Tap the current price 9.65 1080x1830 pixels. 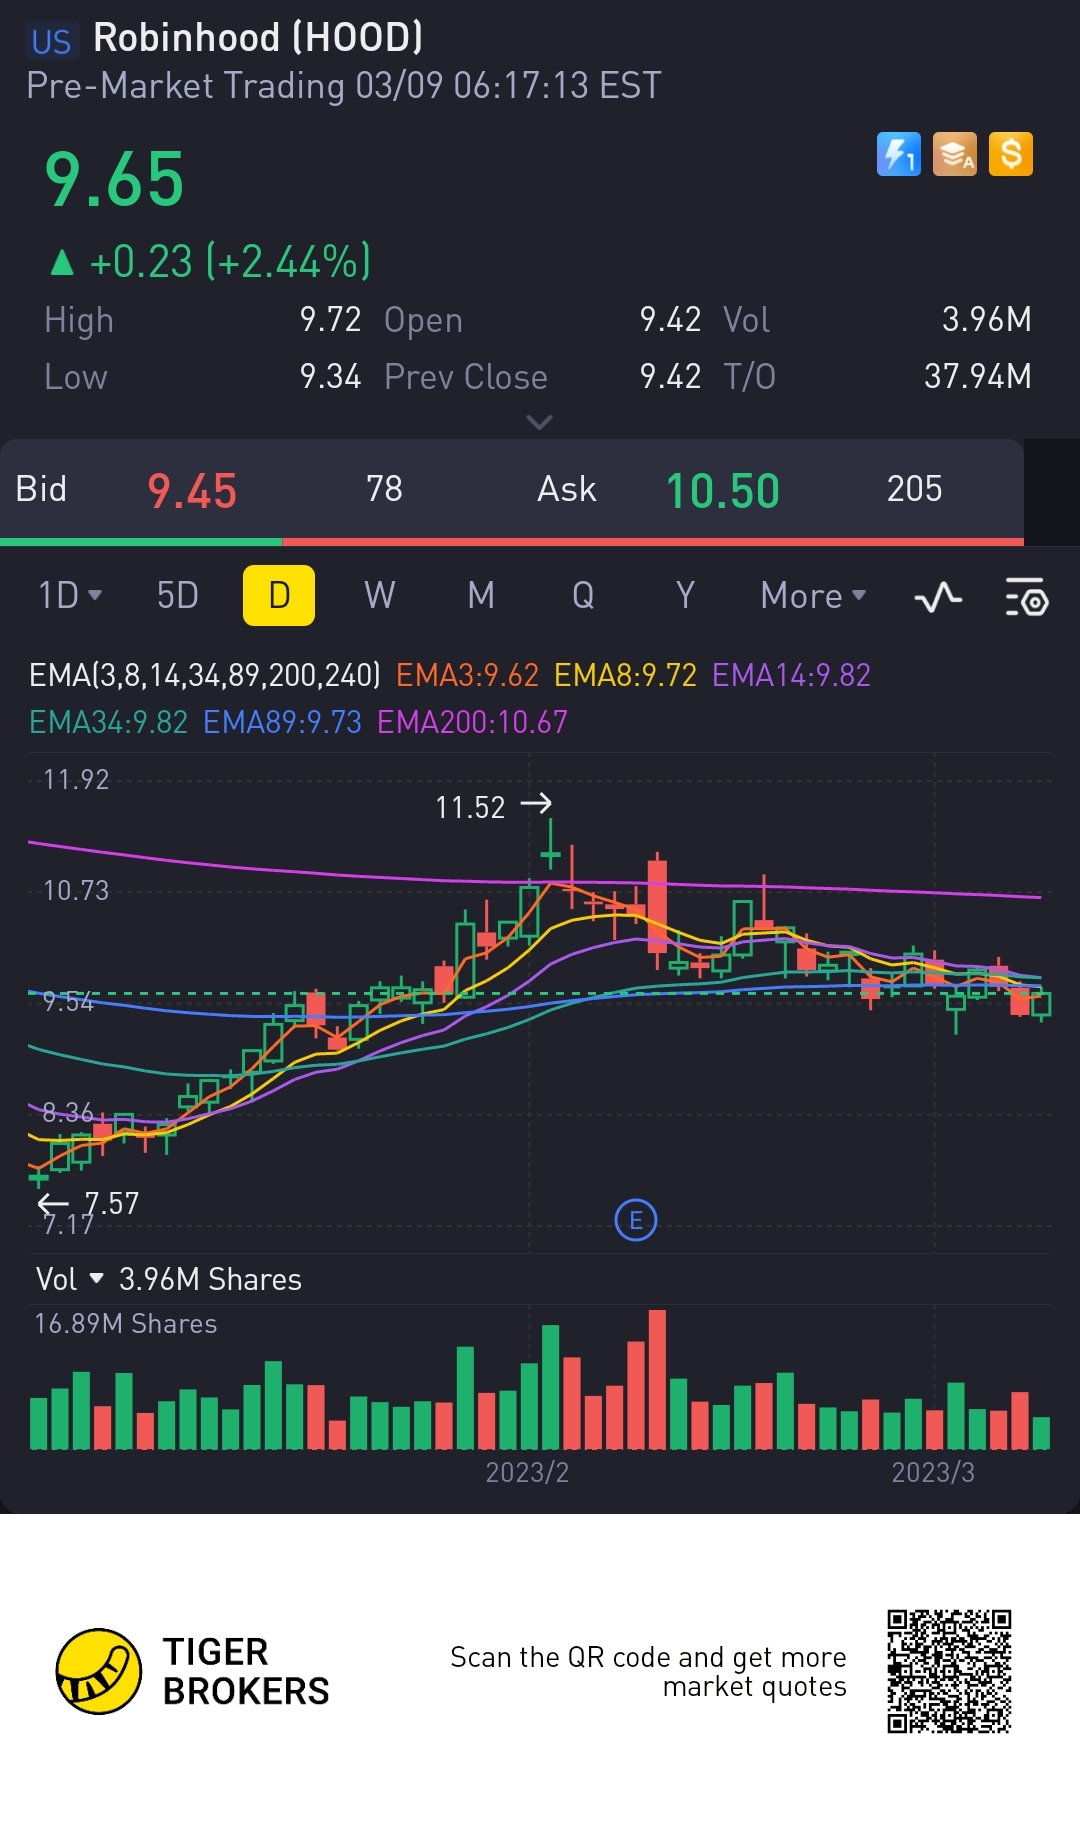click(x=114, y=180)
